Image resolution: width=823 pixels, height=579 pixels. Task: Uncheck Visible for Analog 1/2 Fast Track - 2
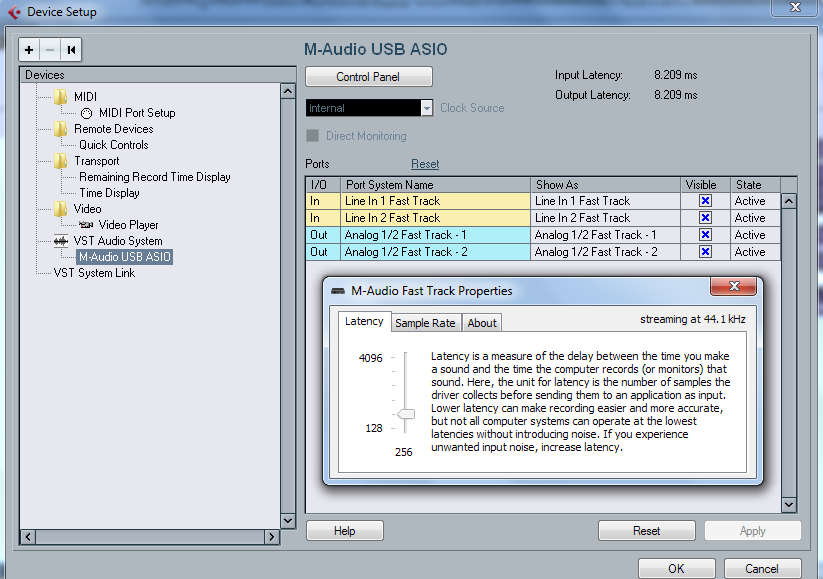[x=705, y=252]
